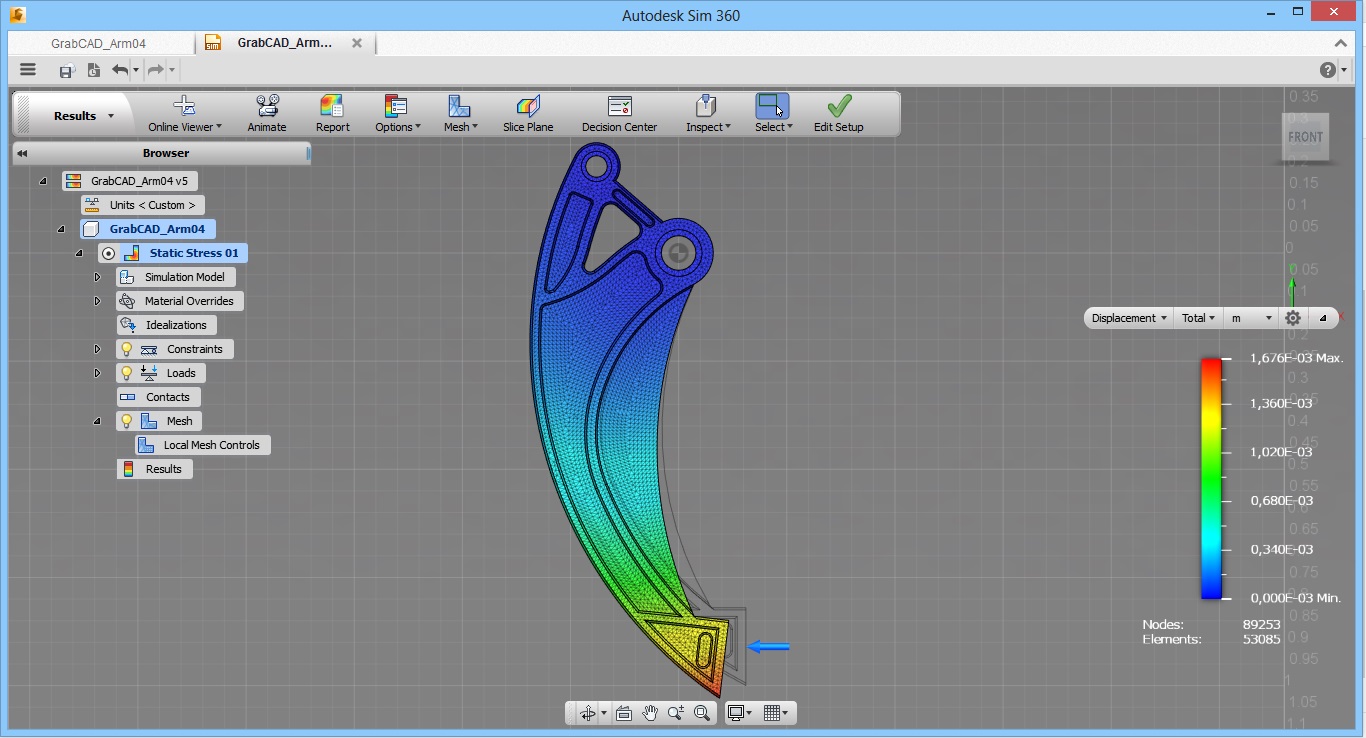
Task: Open legend settings gear icon
Action: tap(1293, 318)
